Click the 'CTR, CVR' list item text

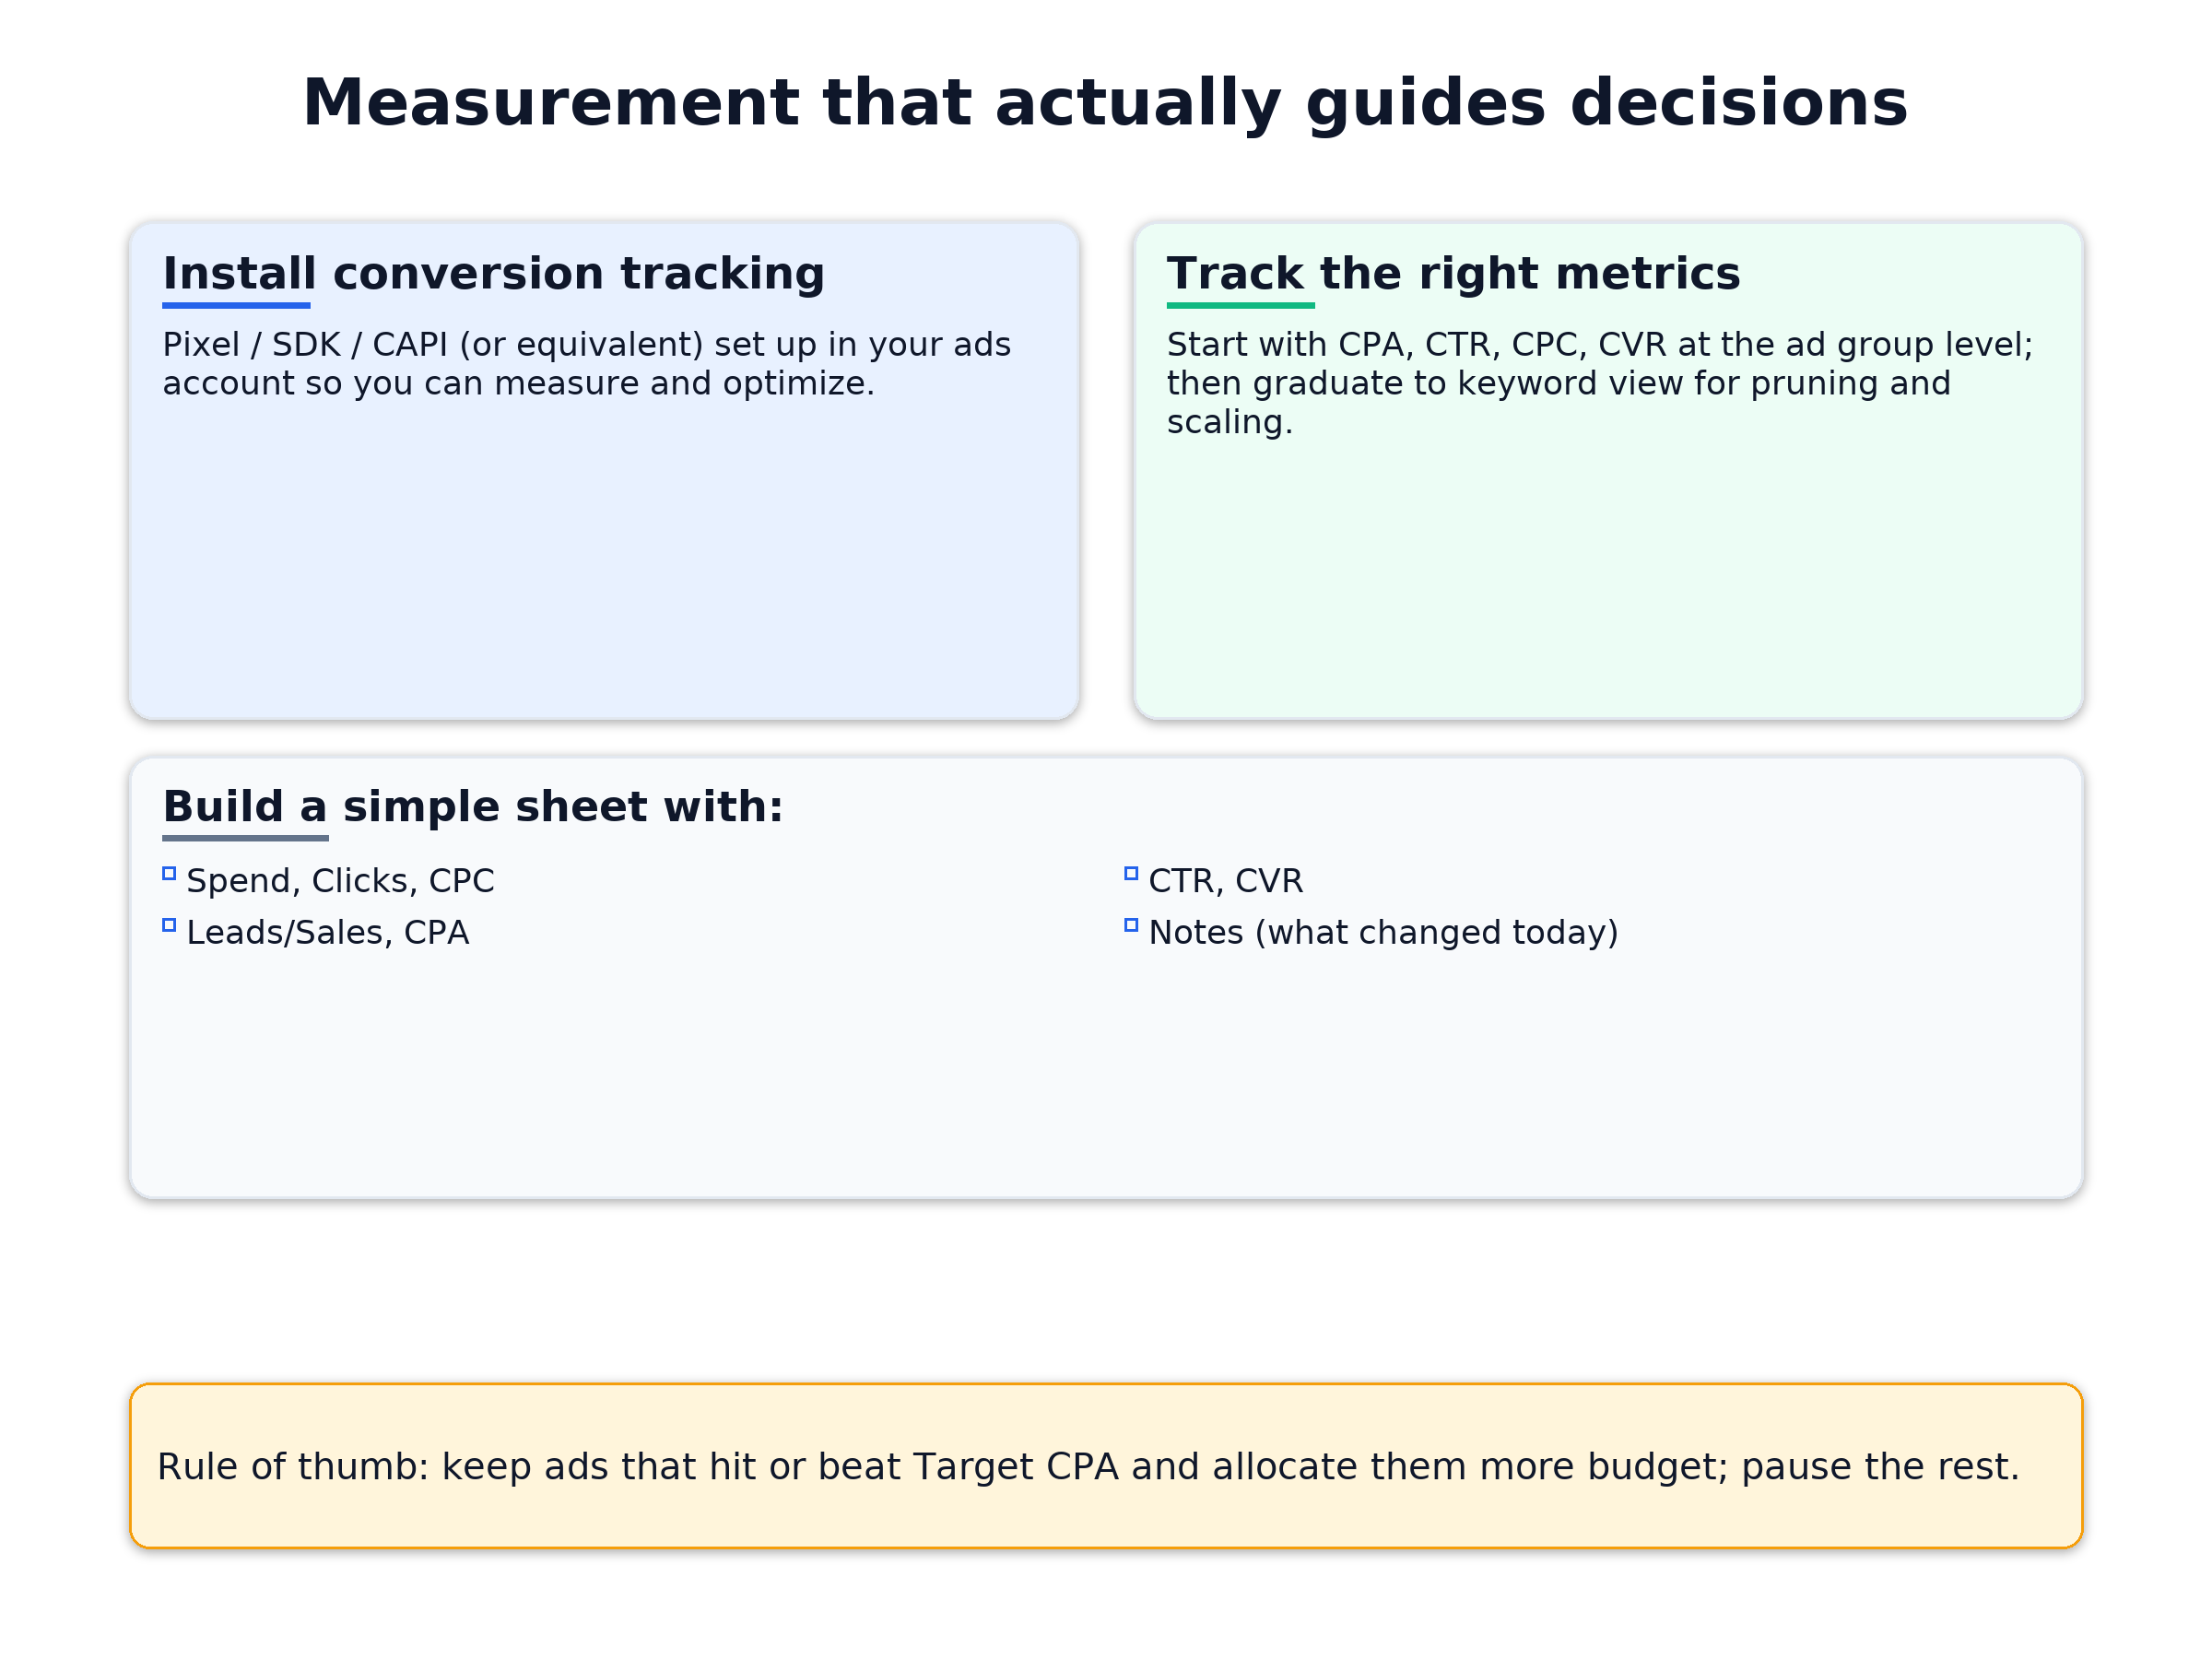click(1225, 881)
